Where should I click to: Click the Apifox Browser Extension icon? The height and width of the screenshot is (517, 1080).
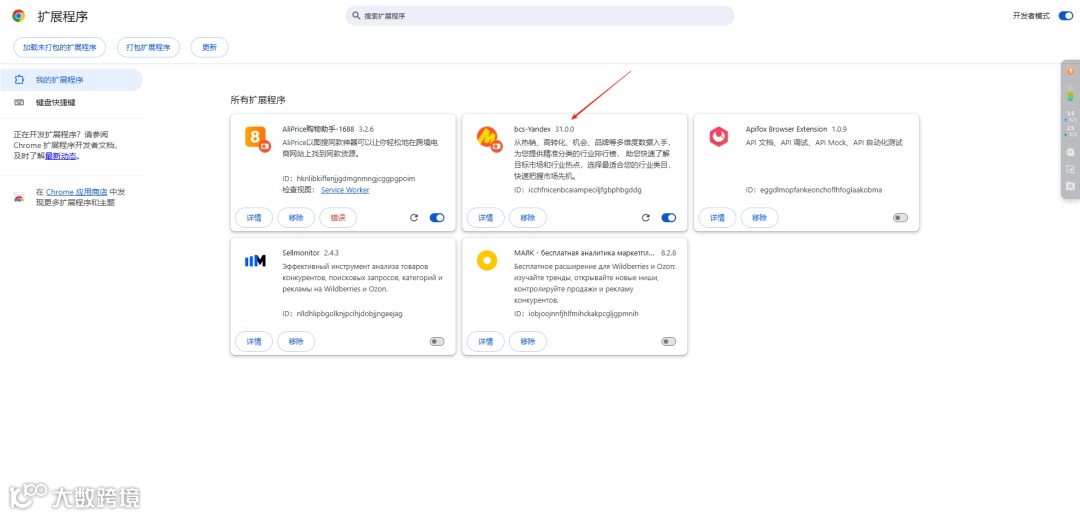719,137
